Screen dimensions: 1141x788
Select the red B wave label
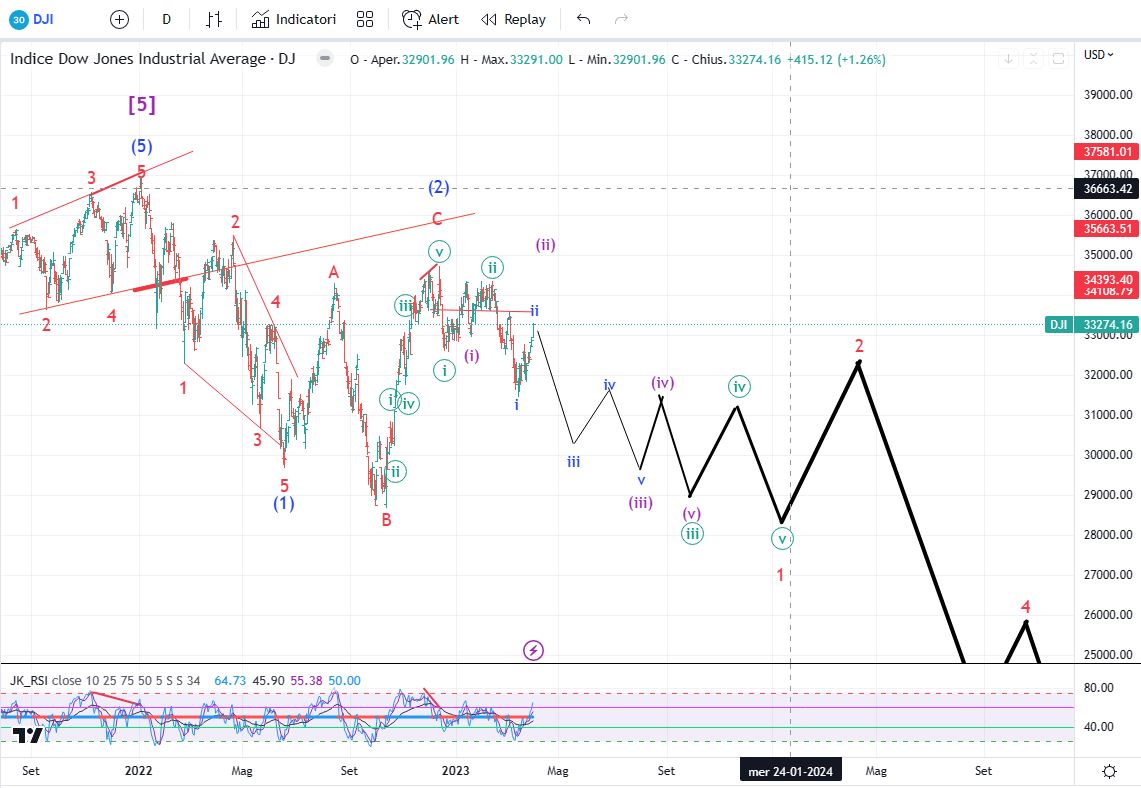pyautogui.click(x=386, y=520)
